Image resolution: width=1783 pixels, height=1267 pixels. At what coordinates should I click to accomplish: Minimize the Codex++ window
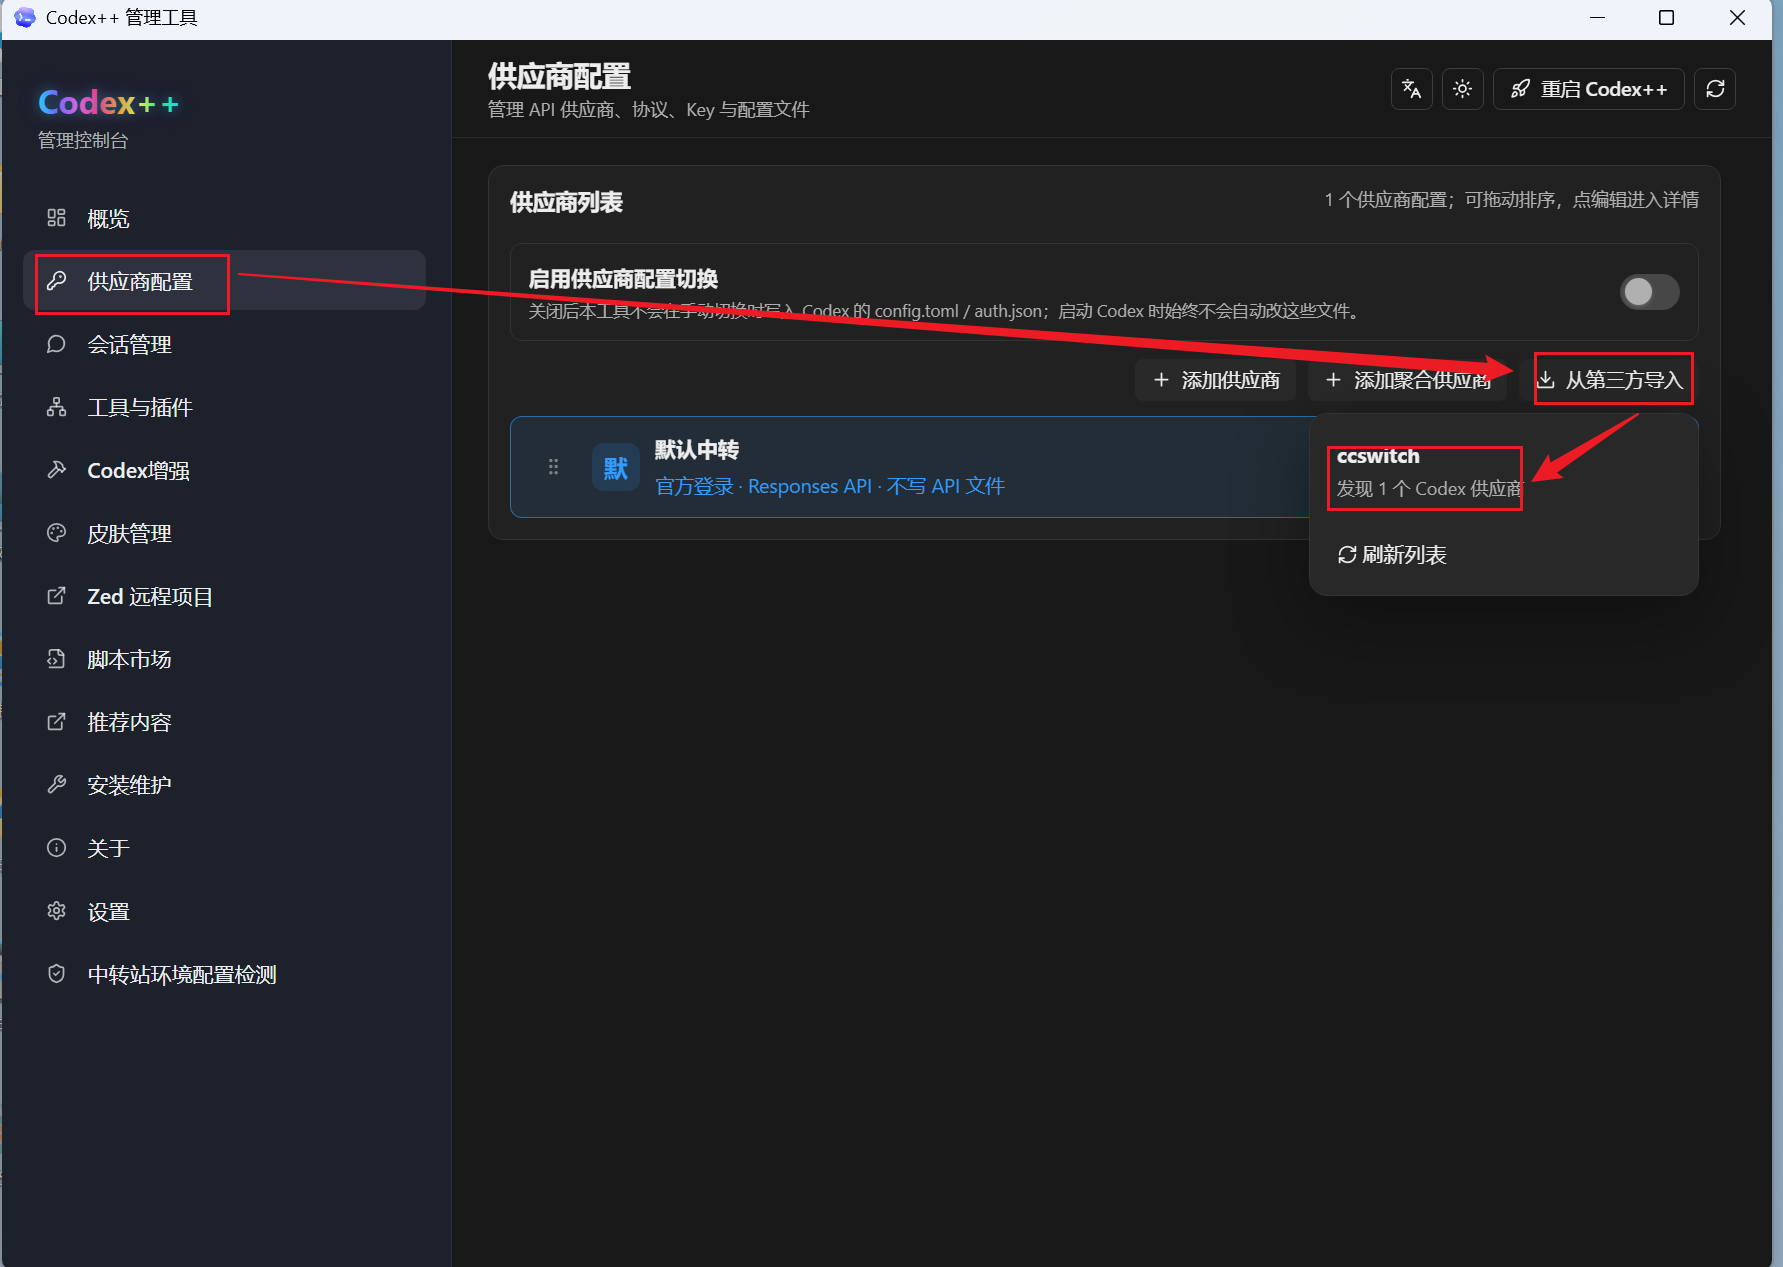click(x=1598, y=18)
